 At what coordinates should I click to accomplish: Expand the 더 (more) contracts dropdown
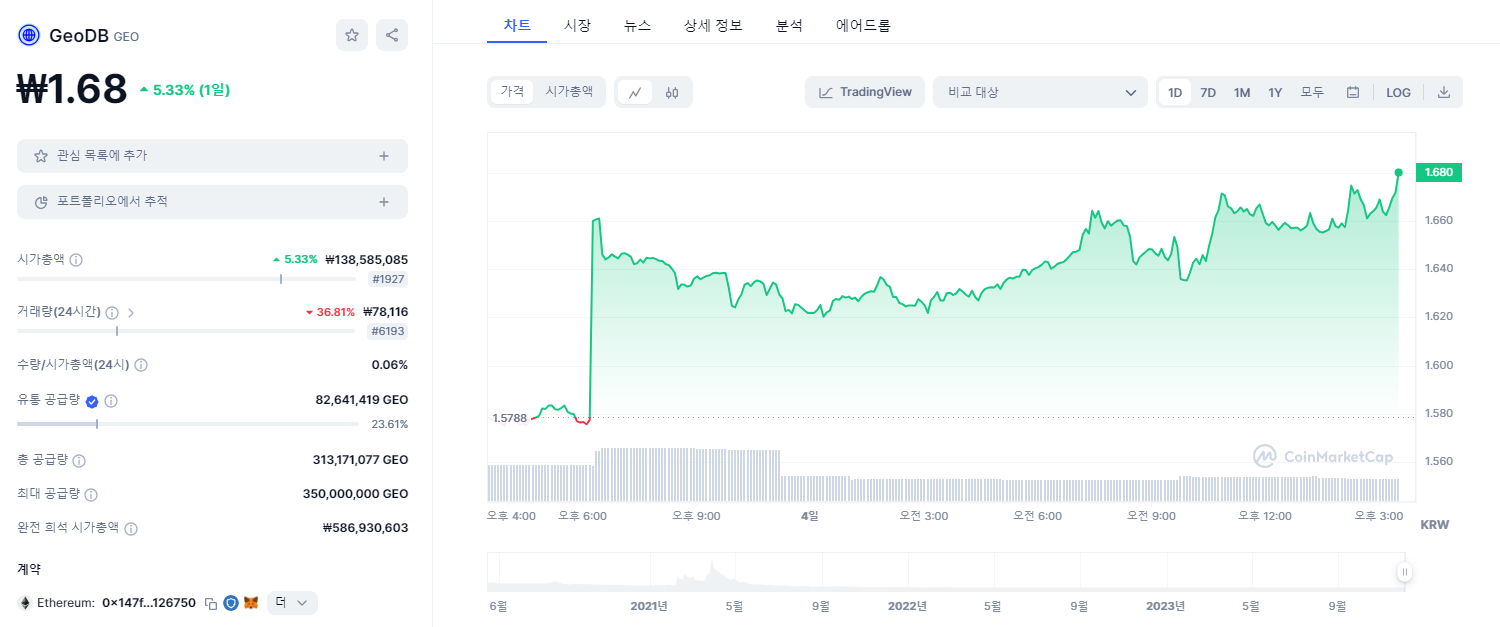(x=292, y=603)
